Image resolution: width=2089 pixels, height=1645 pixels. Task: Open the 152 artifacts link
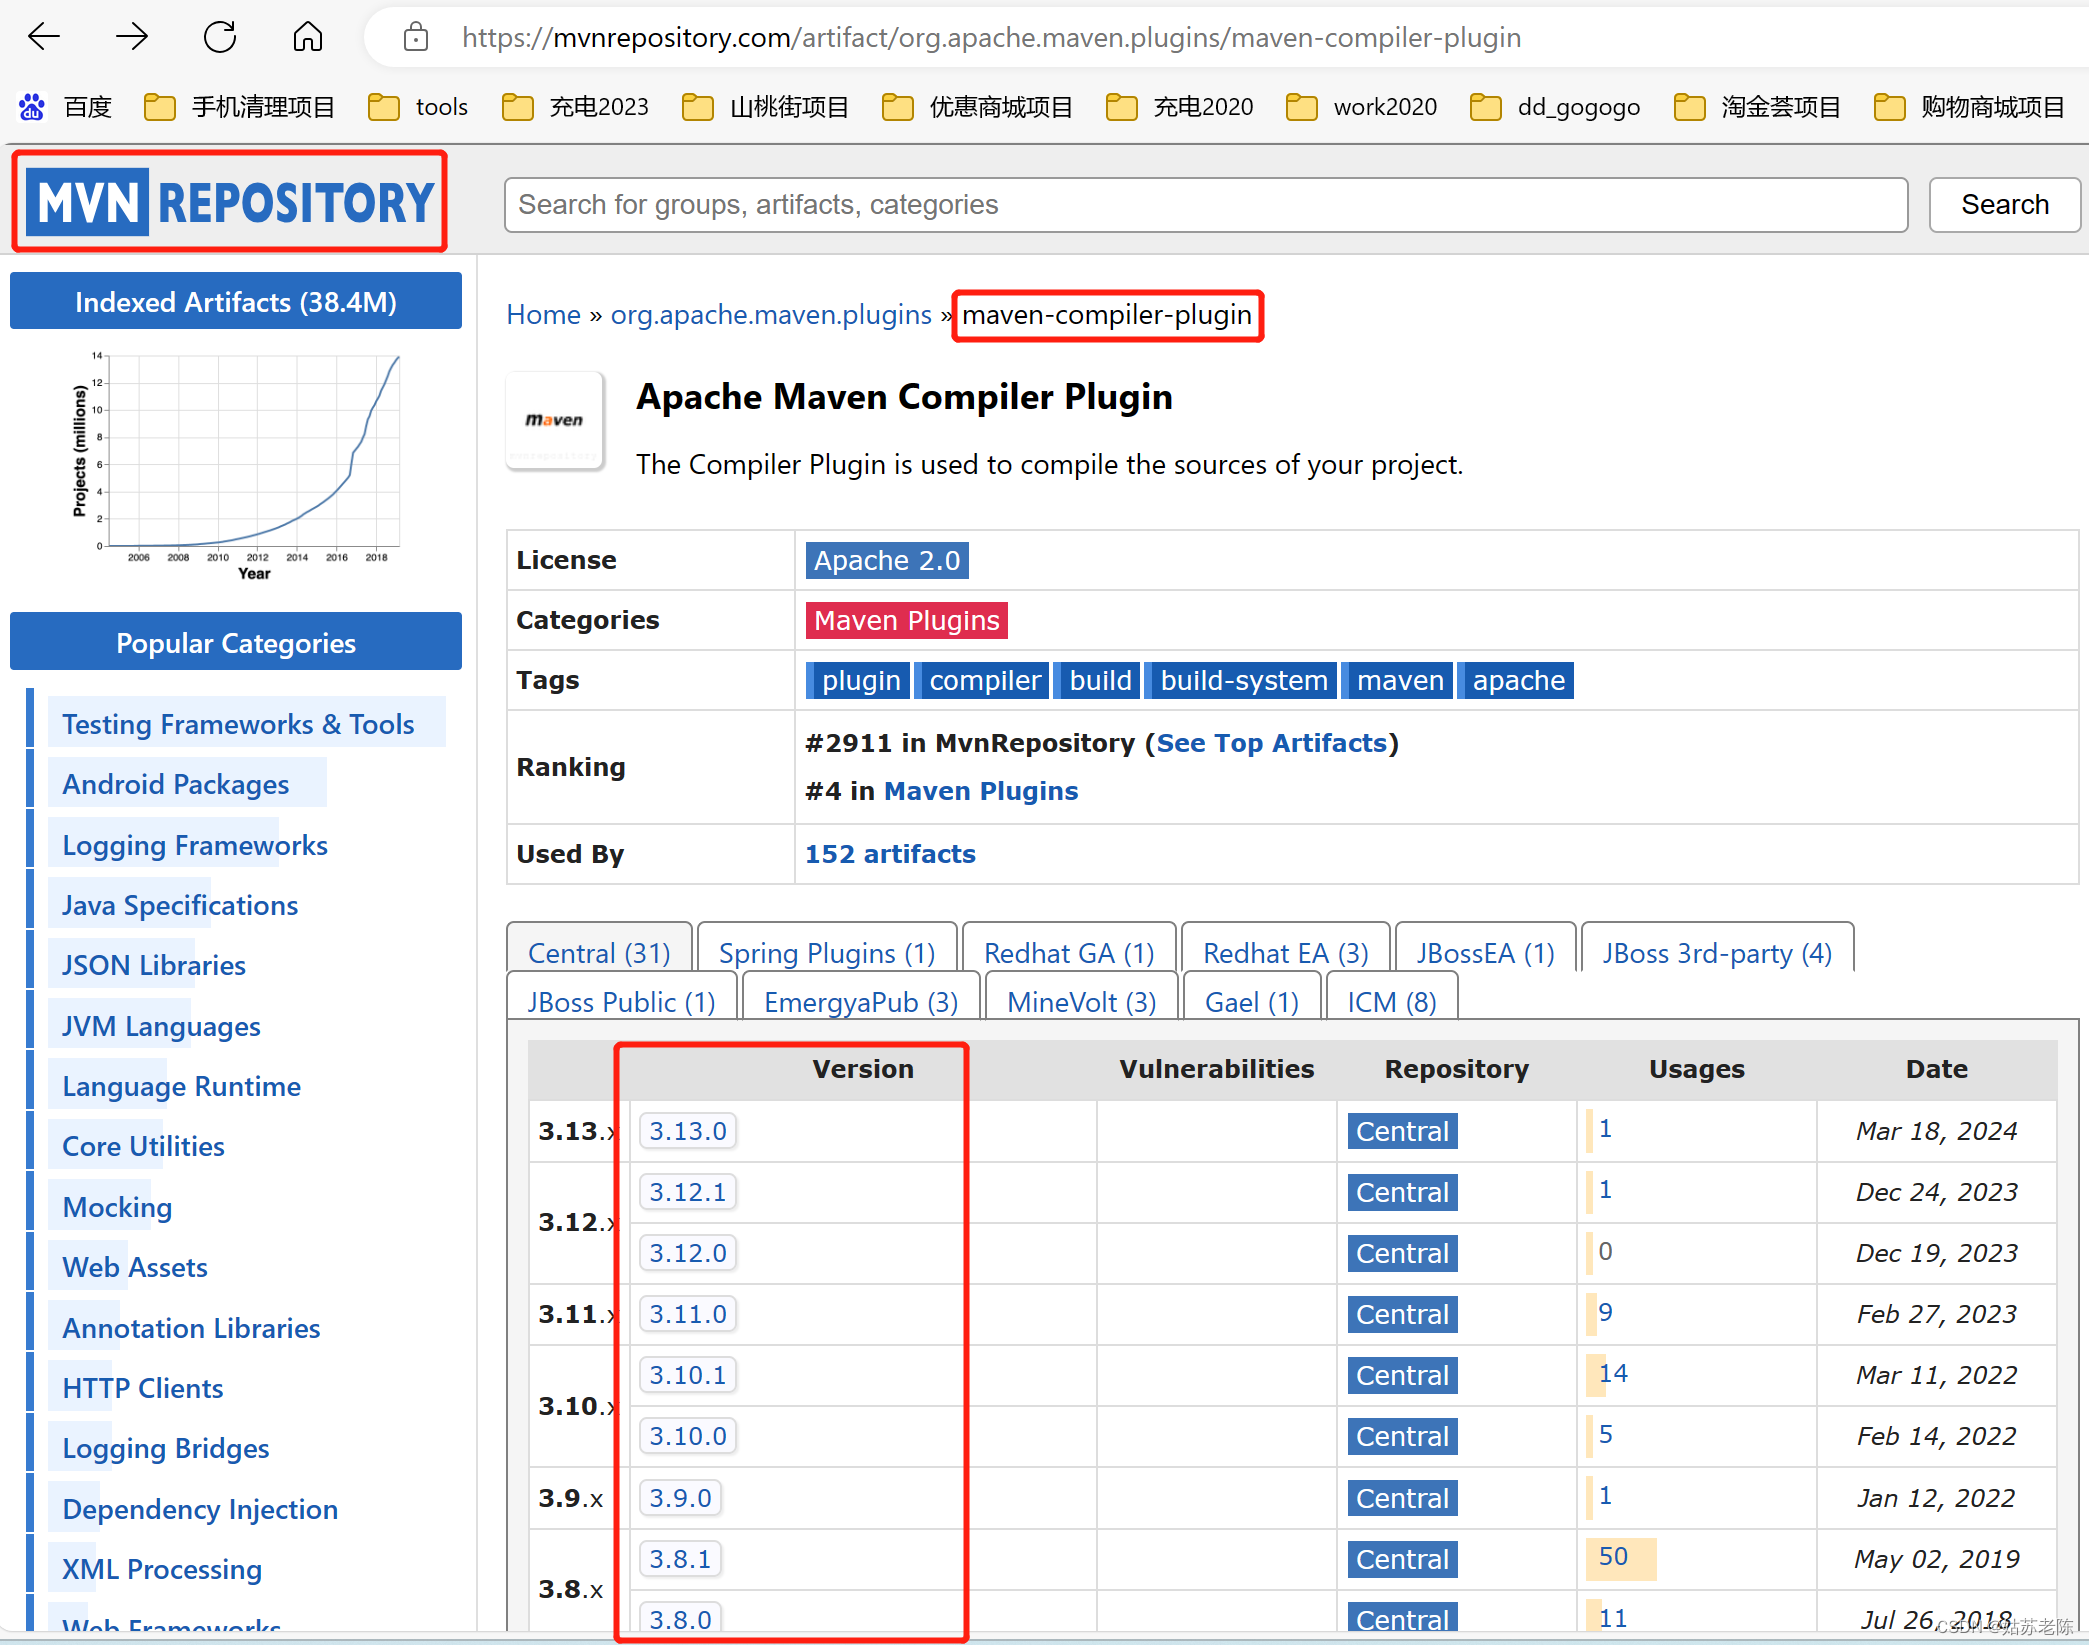(x=890, y=854)
